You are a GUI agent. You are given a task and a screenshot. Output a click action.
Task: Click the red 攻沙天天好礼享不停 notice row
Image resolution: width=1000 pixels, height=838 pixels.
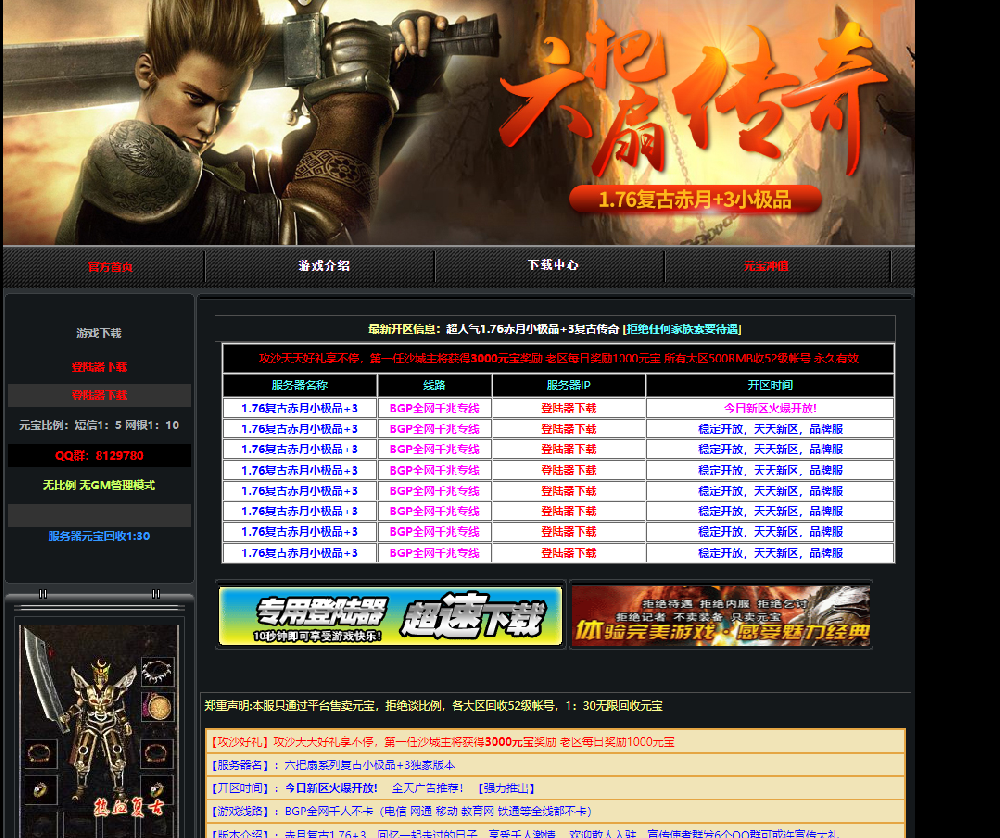[x=559, y=358]
